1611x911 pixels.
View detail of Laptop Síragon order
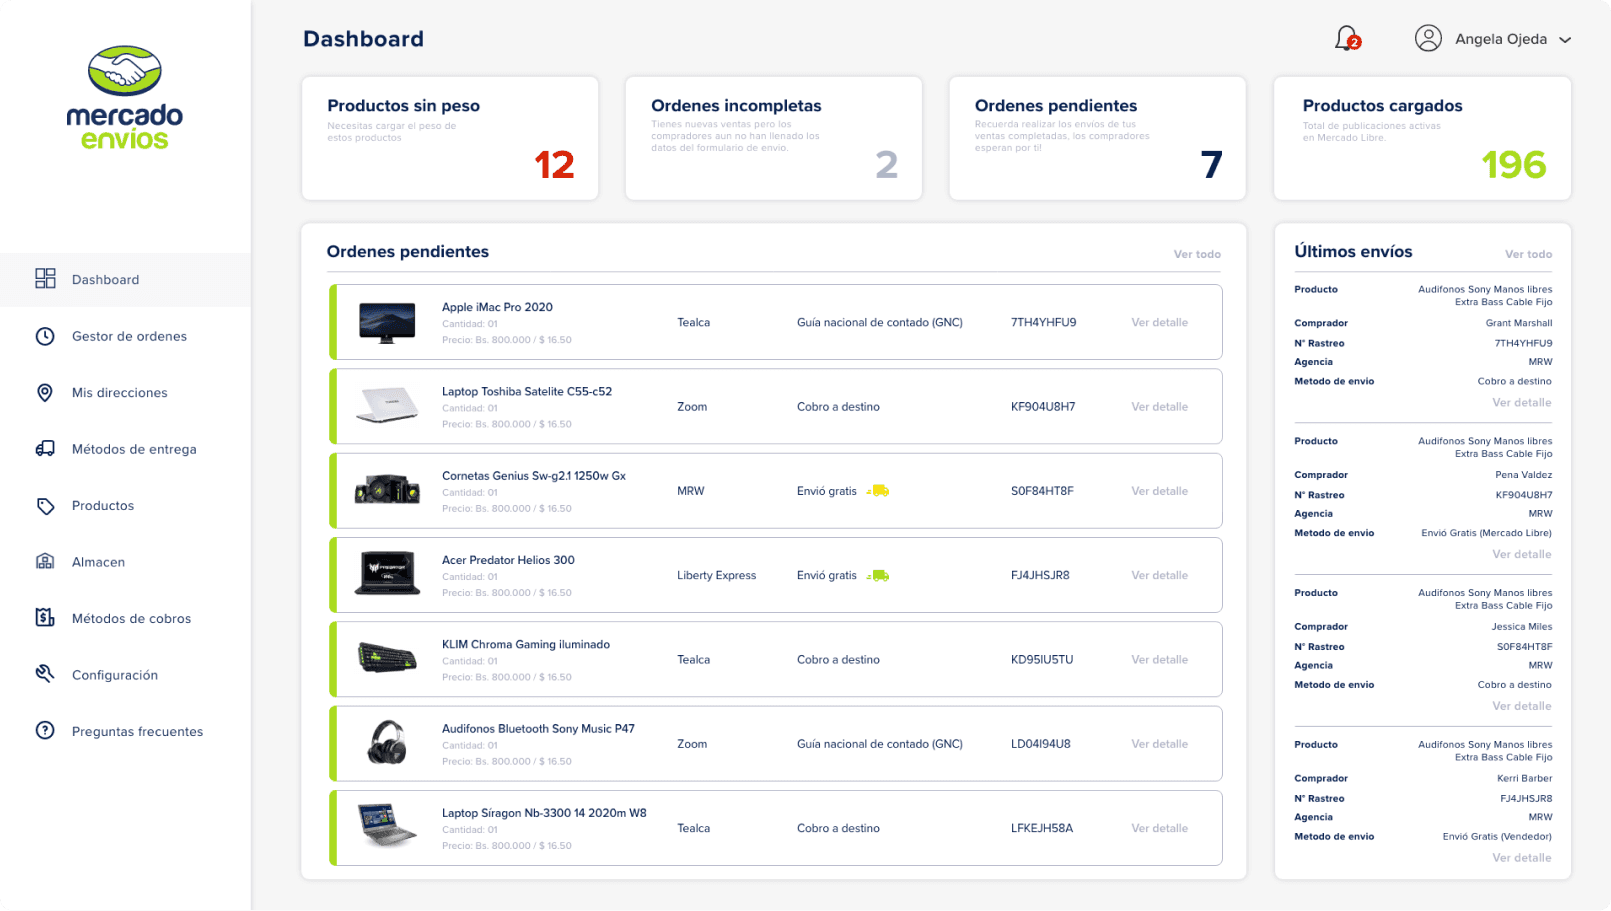tap(1159, 828)
